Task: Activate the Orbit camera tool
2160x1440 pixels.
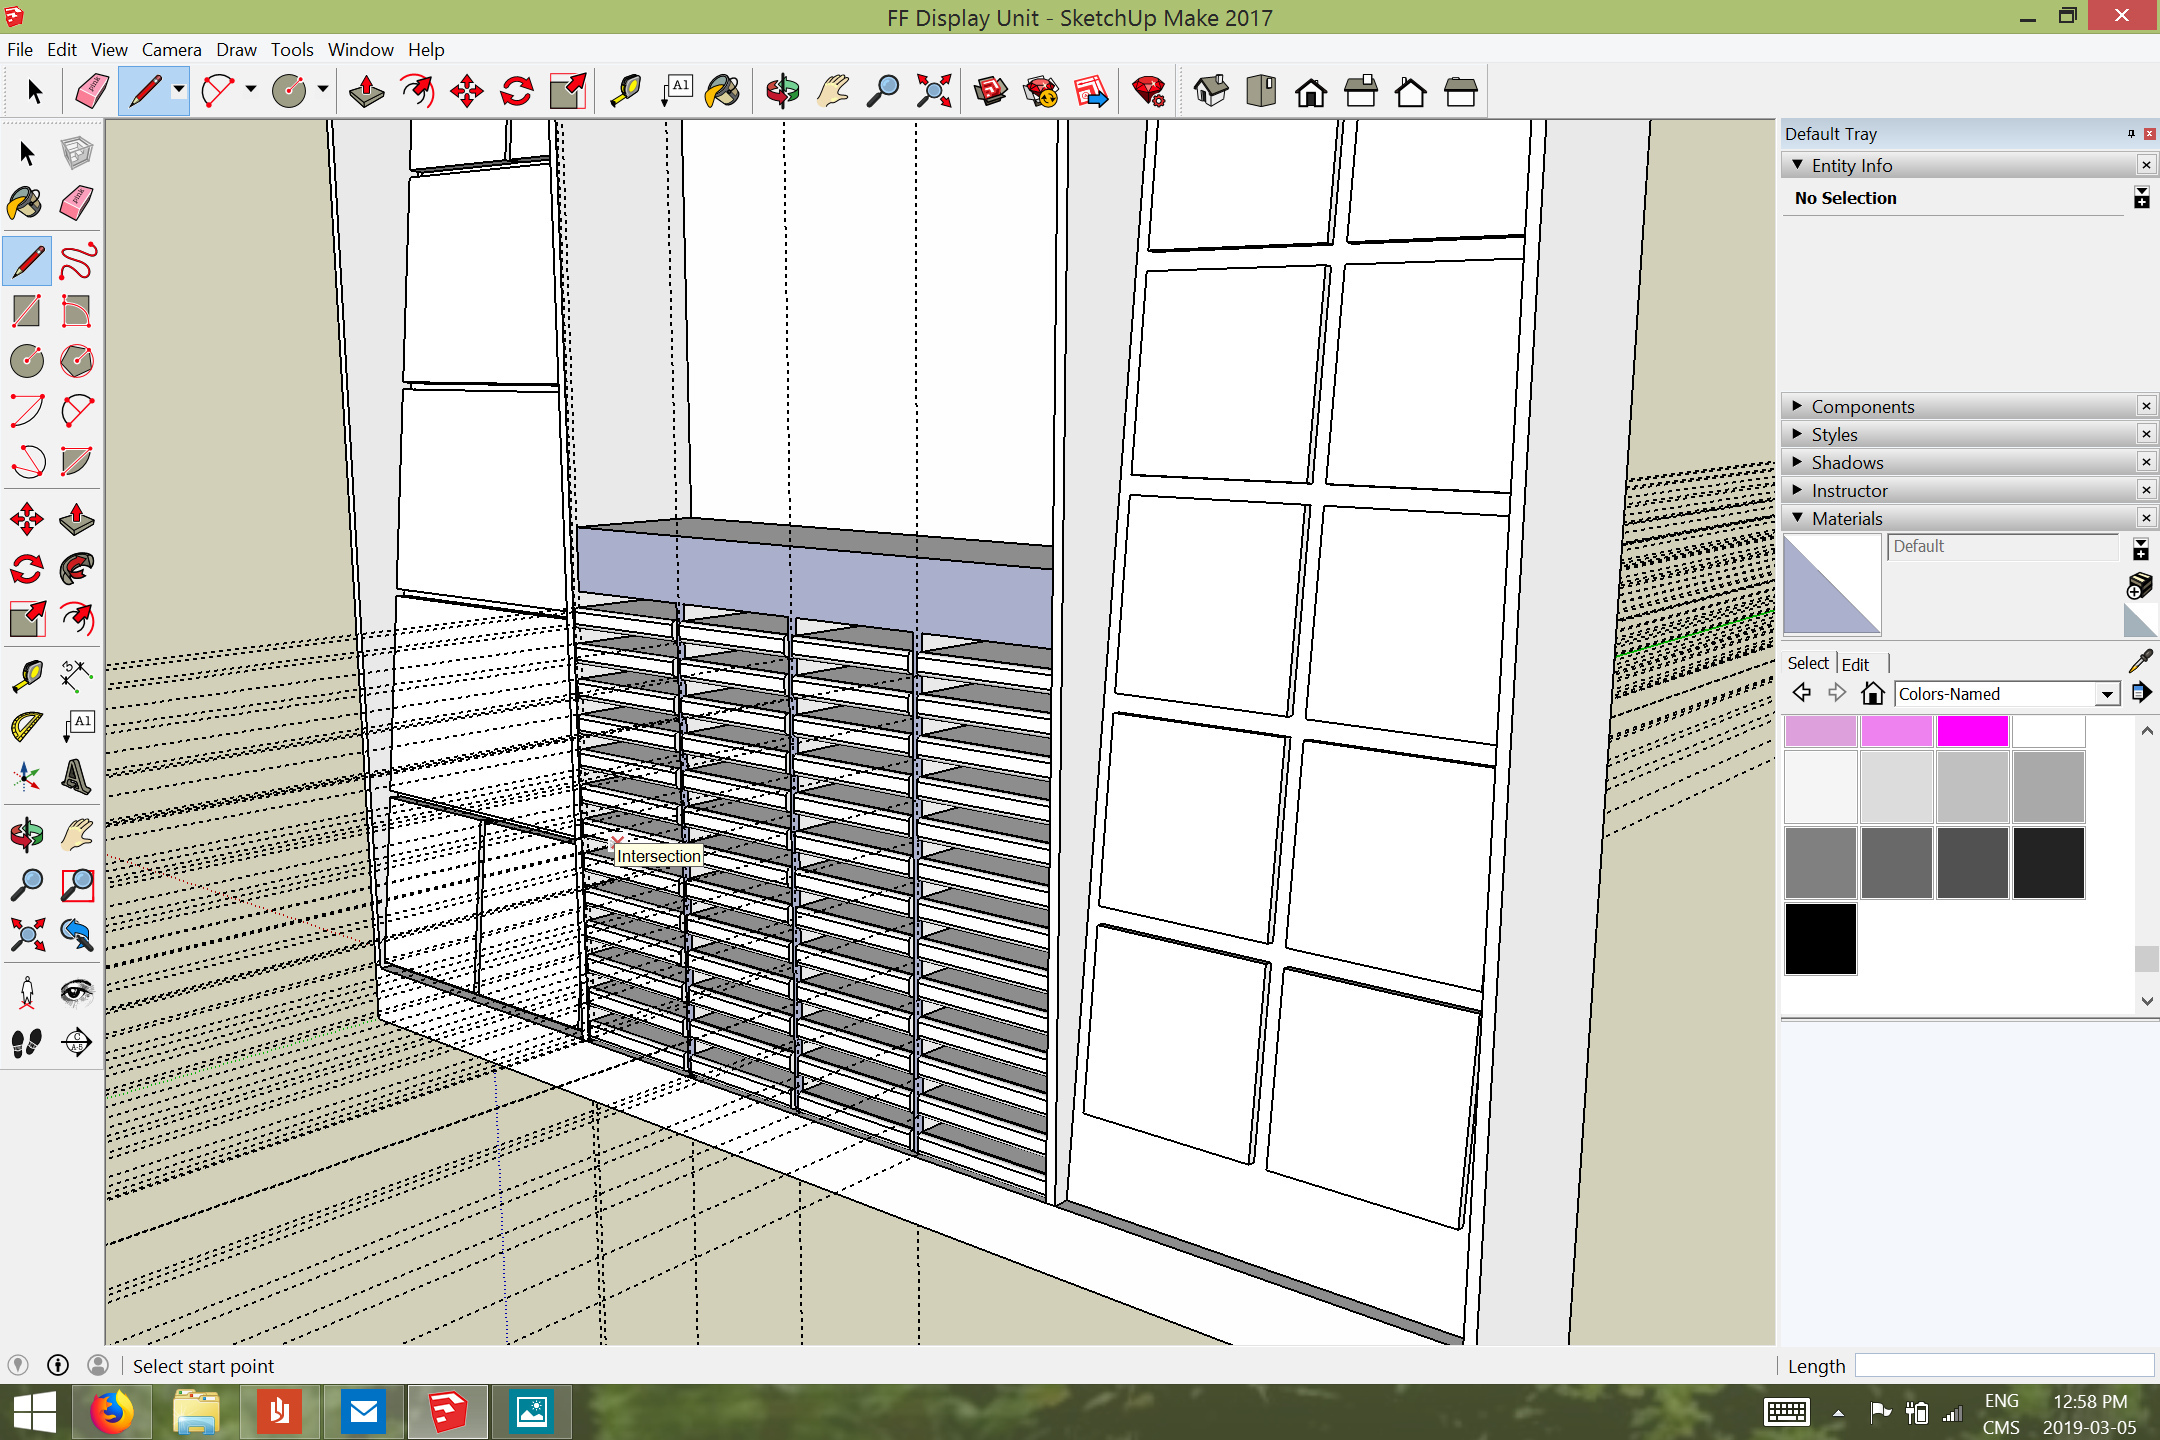Action: (x=782, y=92)
